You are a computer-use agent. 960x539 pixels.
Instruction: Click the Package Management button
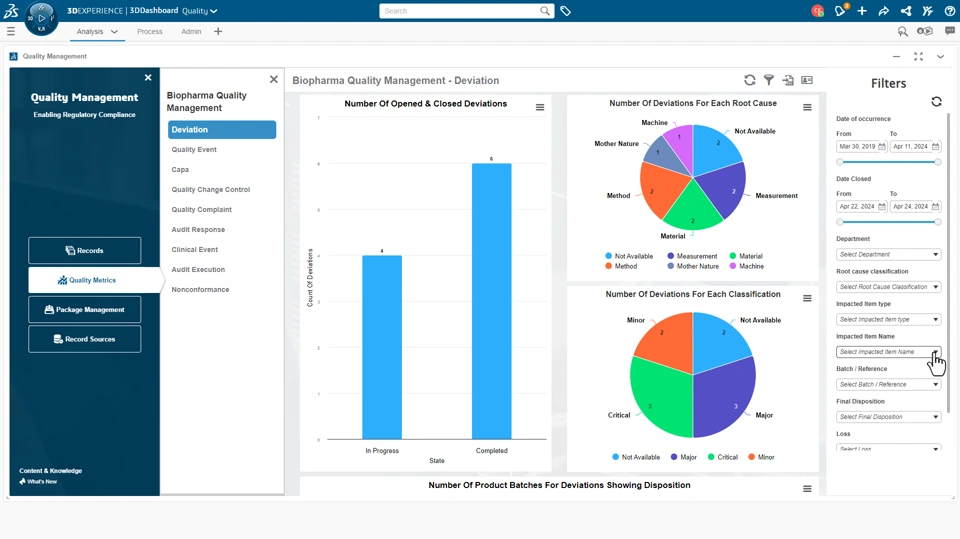(84, 309)
